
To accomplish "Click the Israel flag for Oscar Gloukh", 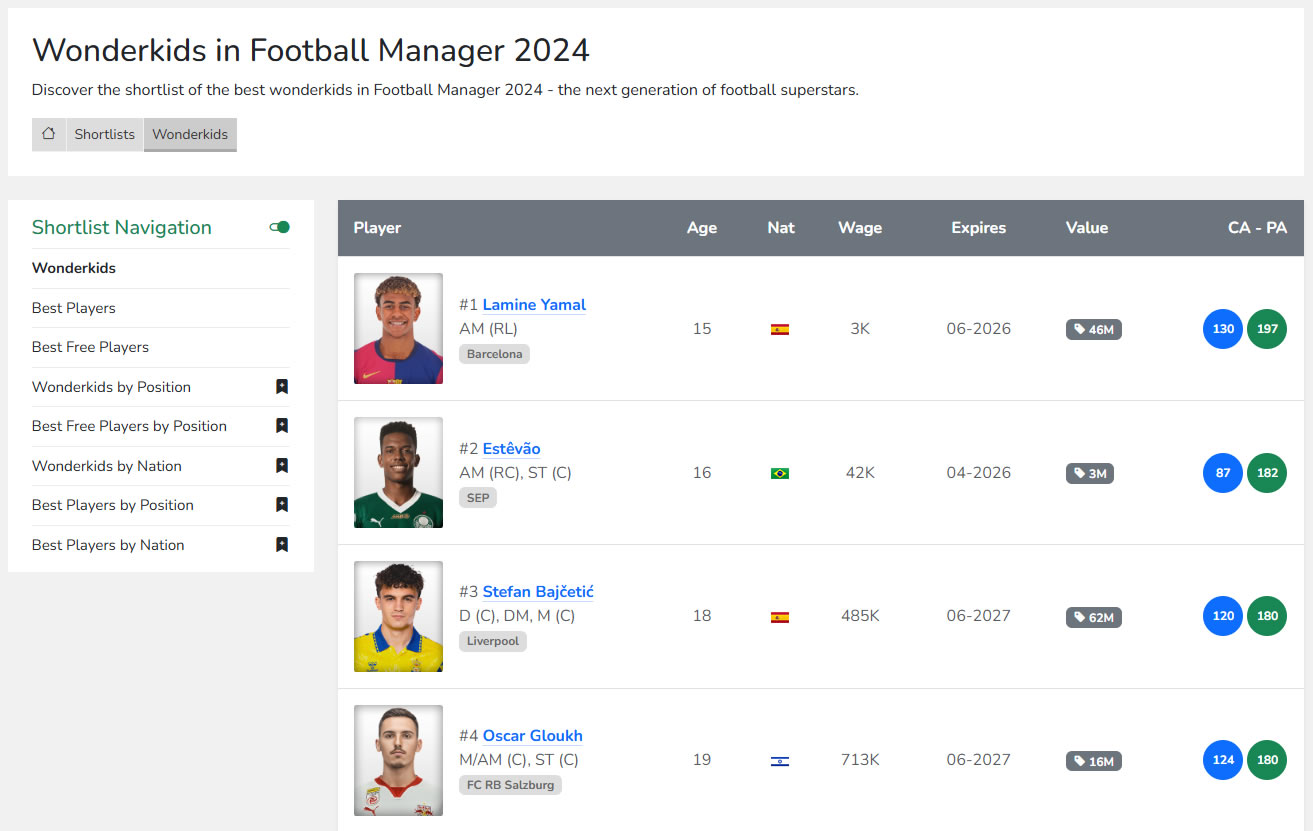I will point(780,761).
